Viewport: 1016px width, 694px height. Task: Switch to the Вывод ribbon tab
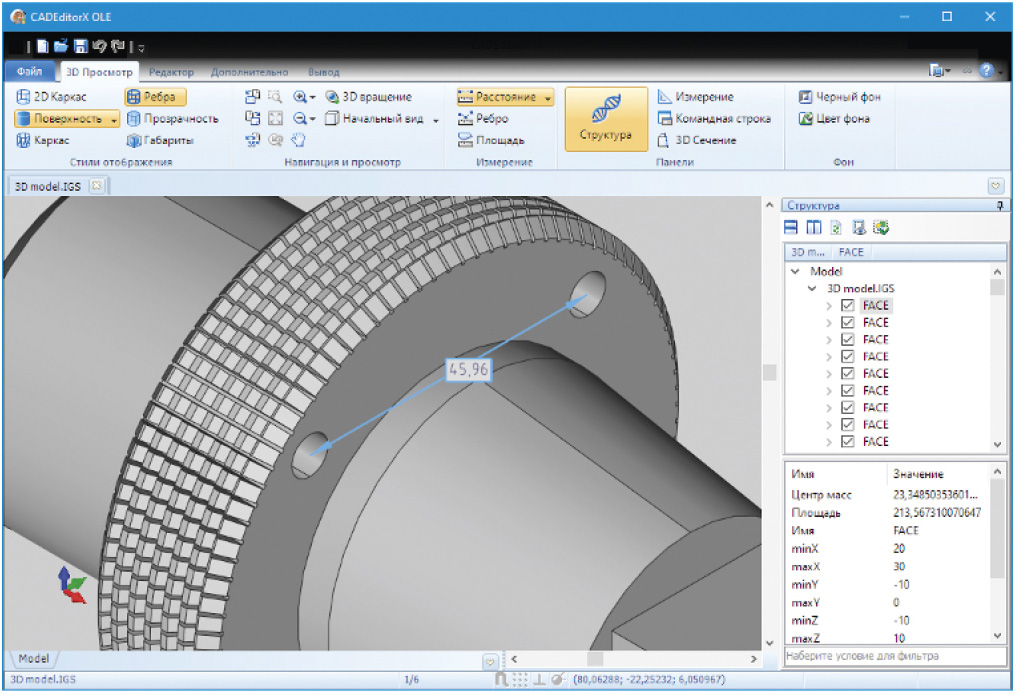point(323,72)
